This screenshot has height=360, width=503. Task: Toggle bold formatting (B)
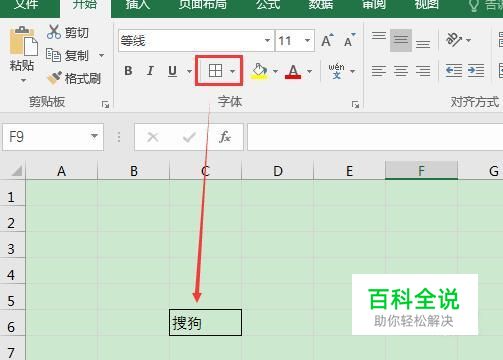(128, 71)
